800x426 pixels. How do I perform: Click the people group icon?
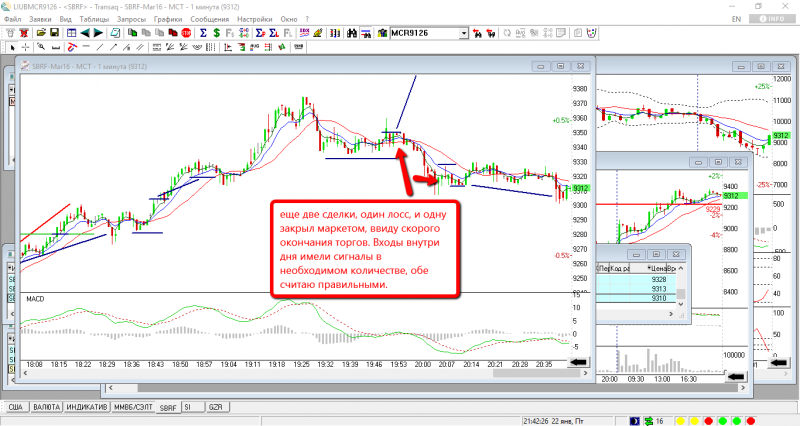coord(382,33)
